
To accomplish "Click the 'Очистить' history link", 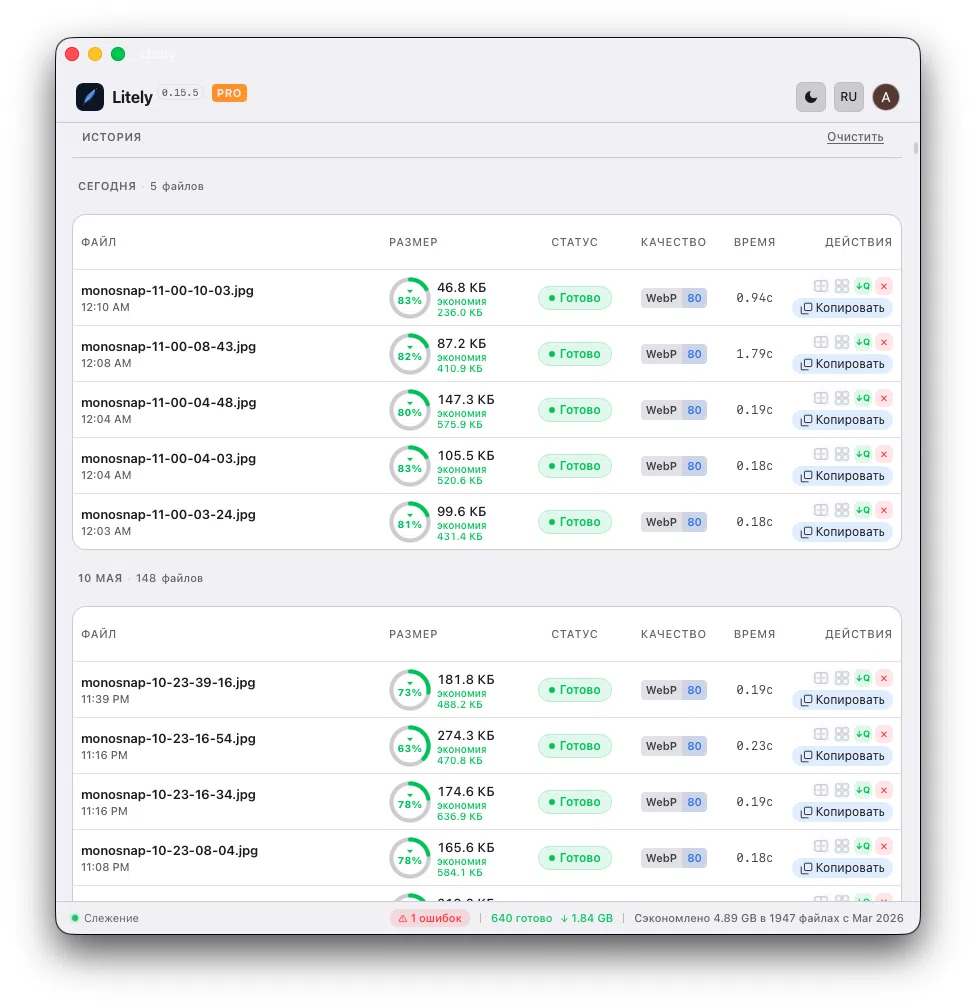I will pos(854,137).
